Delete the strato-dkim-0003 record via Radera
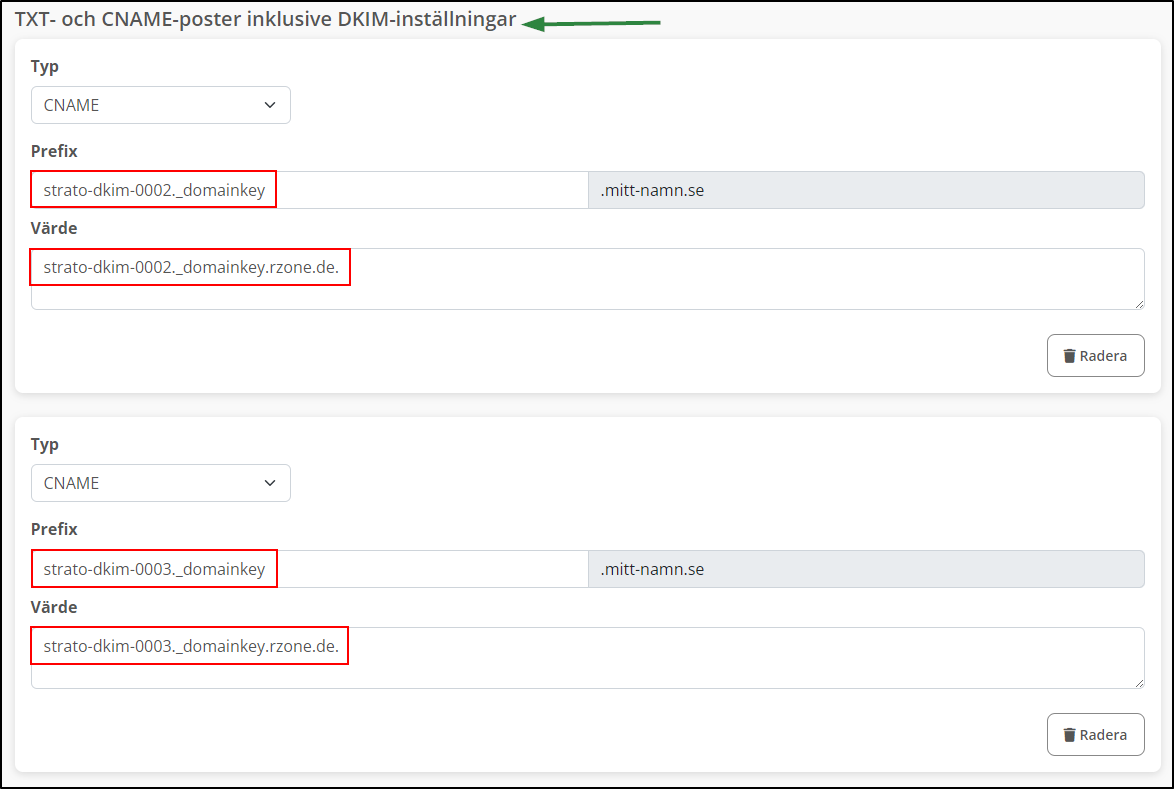The width and height of the screenshot is (1174, 789). 1095,734
